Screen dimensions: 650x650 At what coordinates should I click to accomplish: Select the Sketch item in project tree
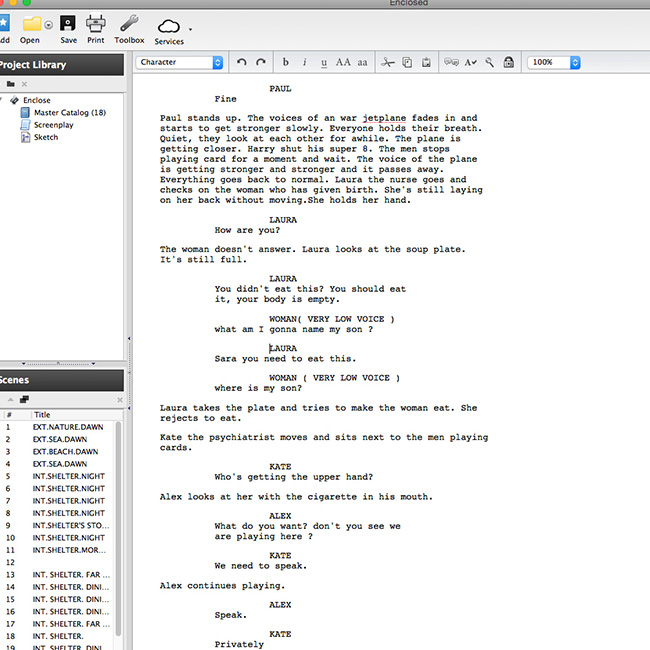click(46, 137)
